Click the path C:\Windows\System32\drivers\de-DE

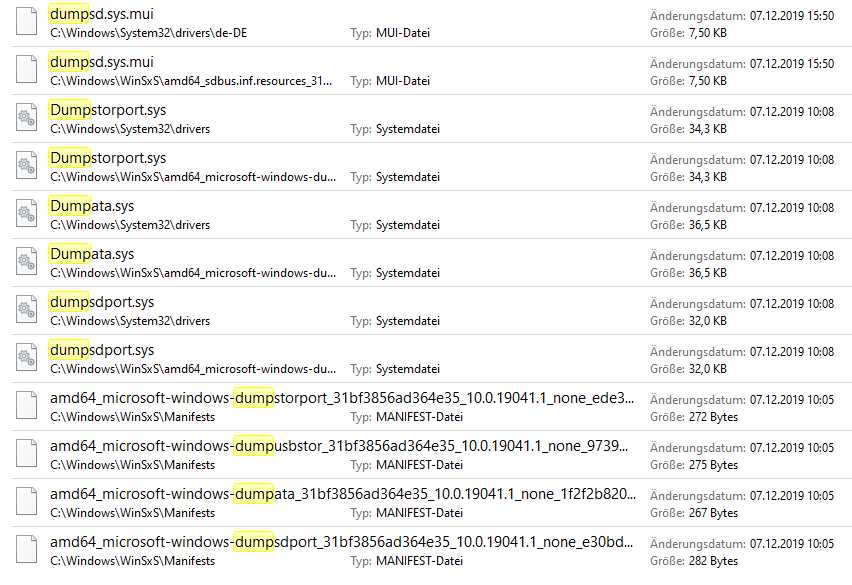coord(148,33)
